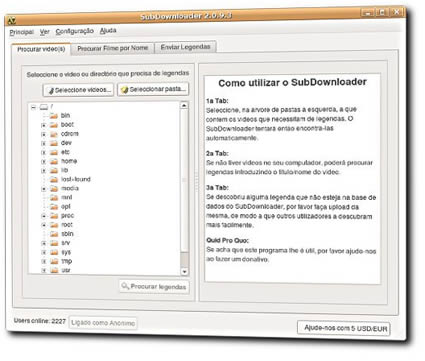Expand the home folder node
The width and height of the screenshot is (425, 361).
click(43, 162)
